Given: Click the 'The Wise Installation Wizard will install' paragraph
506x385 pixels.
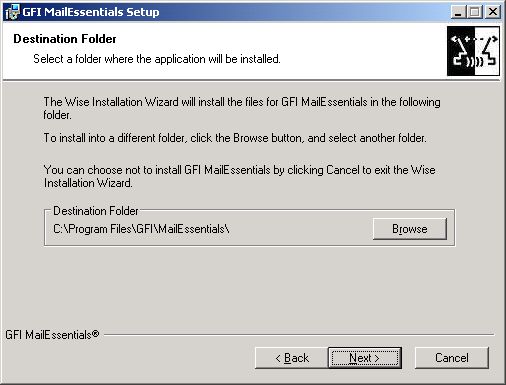Looking at the screenshot, I should [x=242, y=108].
